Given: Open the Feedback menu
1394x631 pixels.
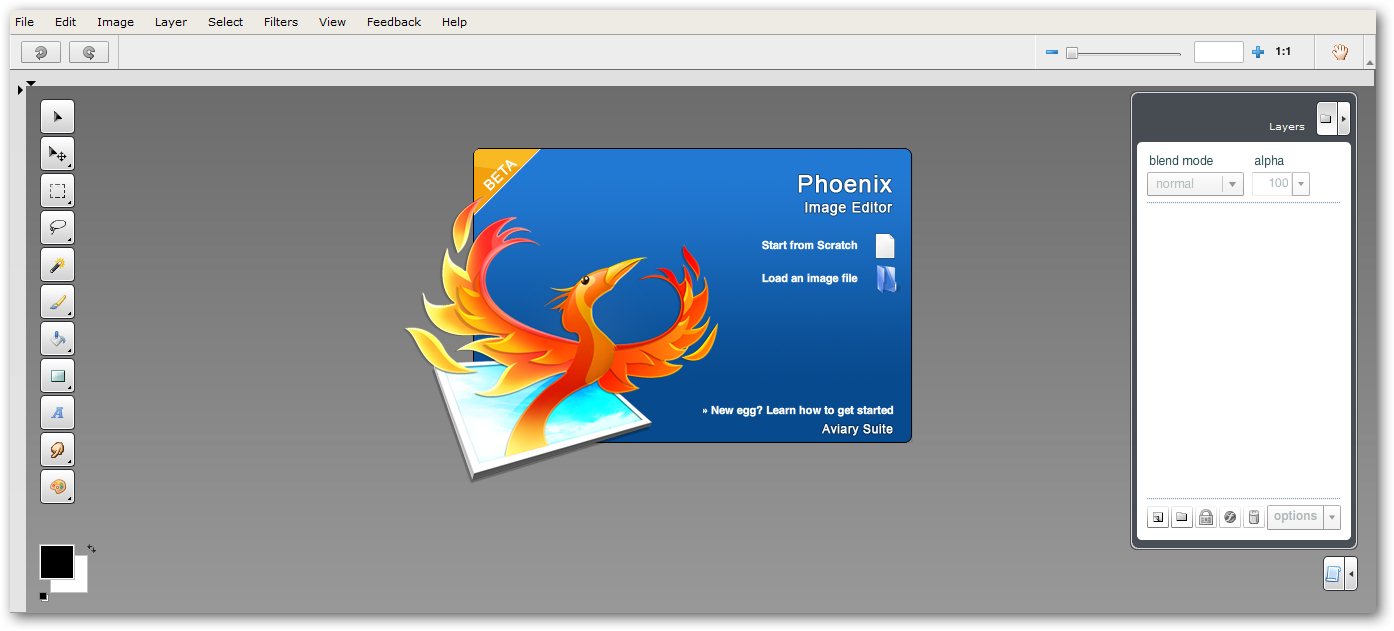Looking at the screenshot, I should coord(394,22).
